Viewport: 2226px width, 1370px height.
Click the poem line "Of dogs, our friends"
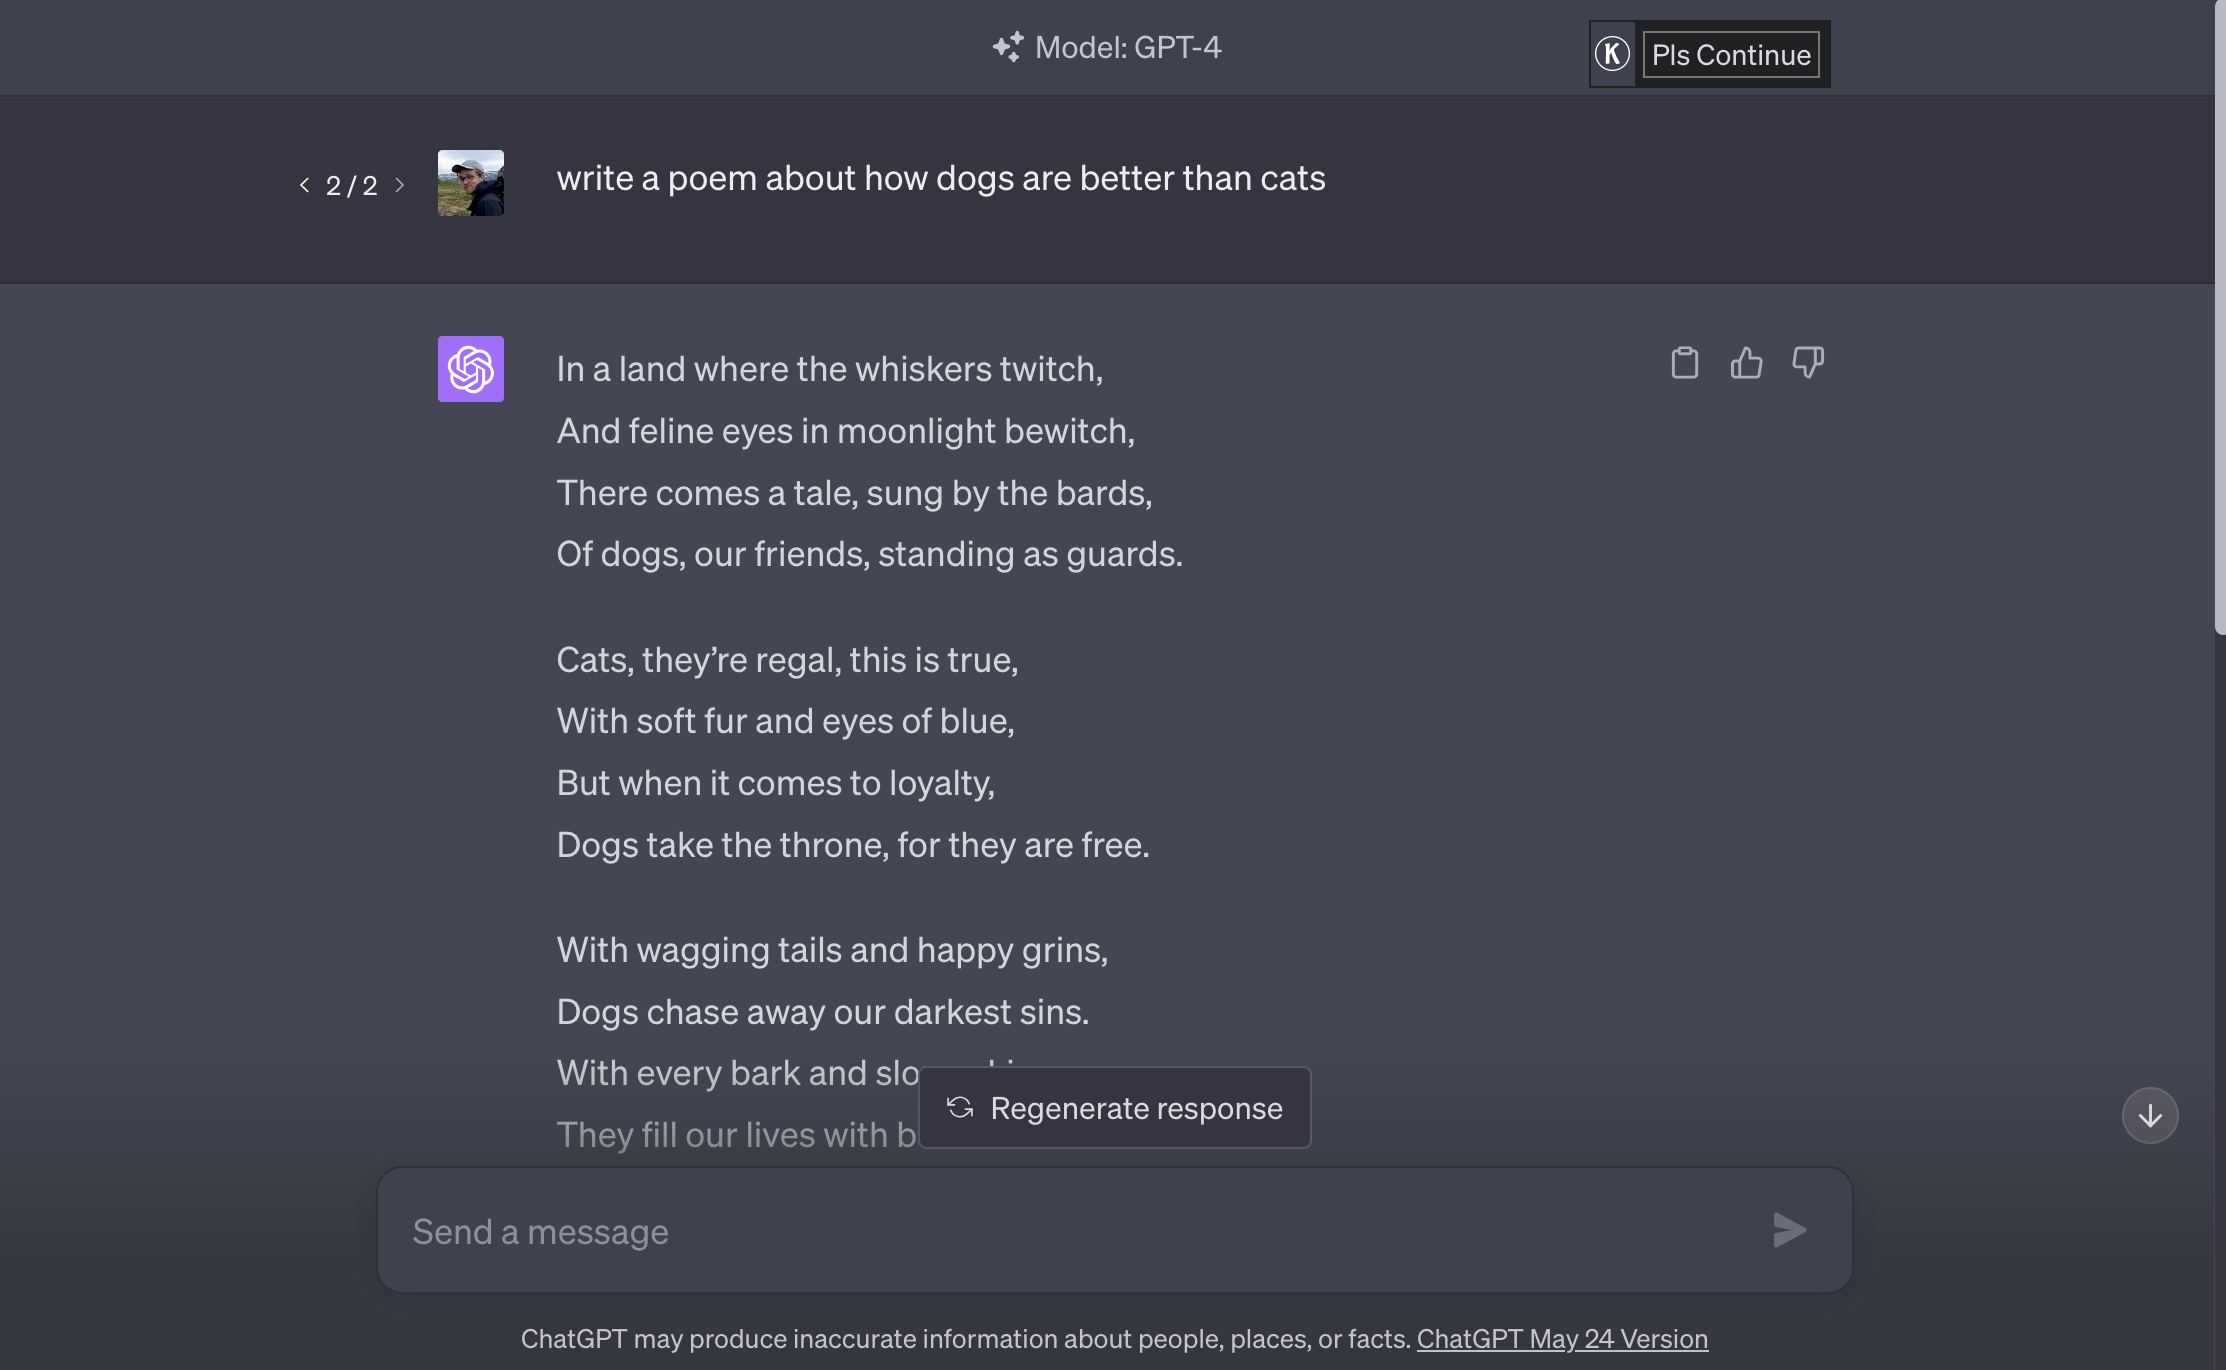click(x=869, y=554)
